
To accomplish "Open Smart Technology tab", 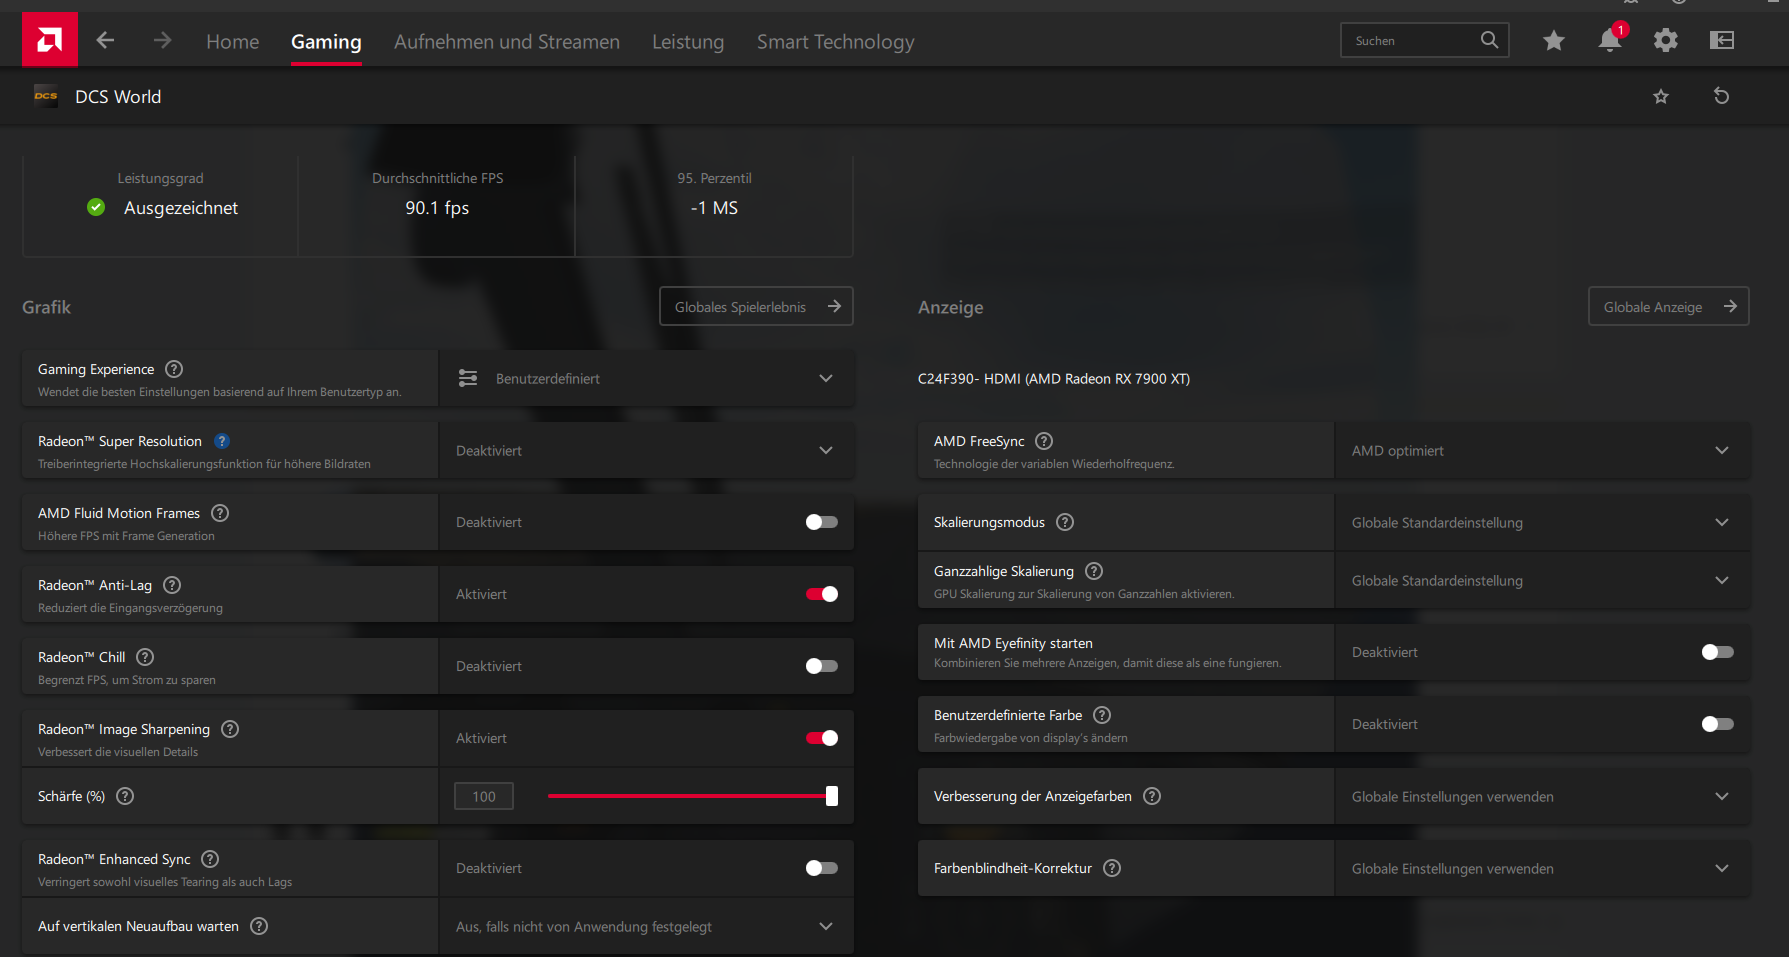I will click(836, 42).
